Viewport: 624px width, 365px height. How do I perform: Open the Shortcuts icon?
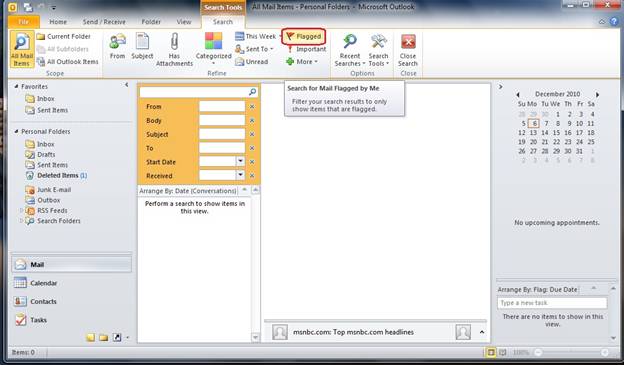117,338
